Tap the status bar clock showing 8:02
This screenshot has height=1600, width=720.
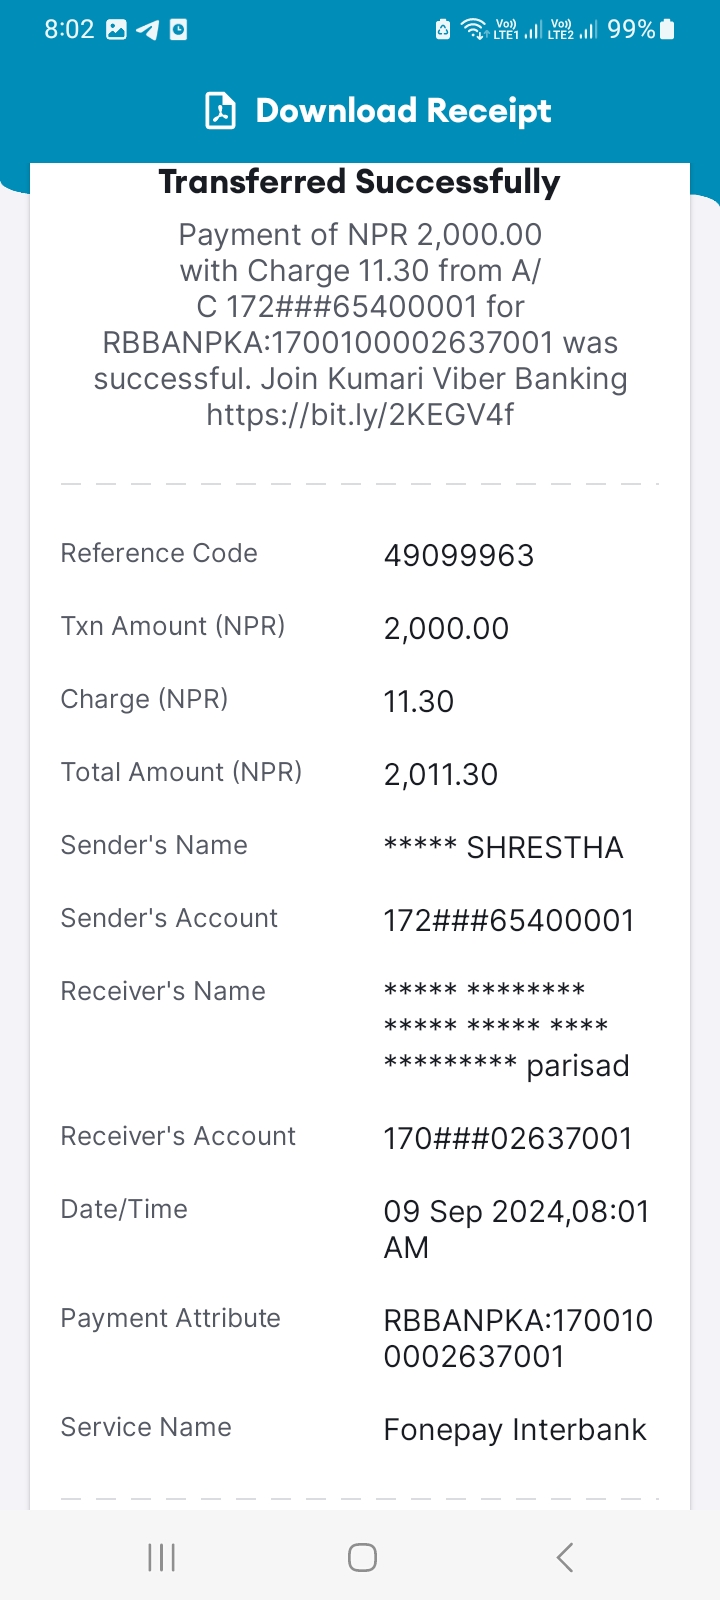[69, 29]
